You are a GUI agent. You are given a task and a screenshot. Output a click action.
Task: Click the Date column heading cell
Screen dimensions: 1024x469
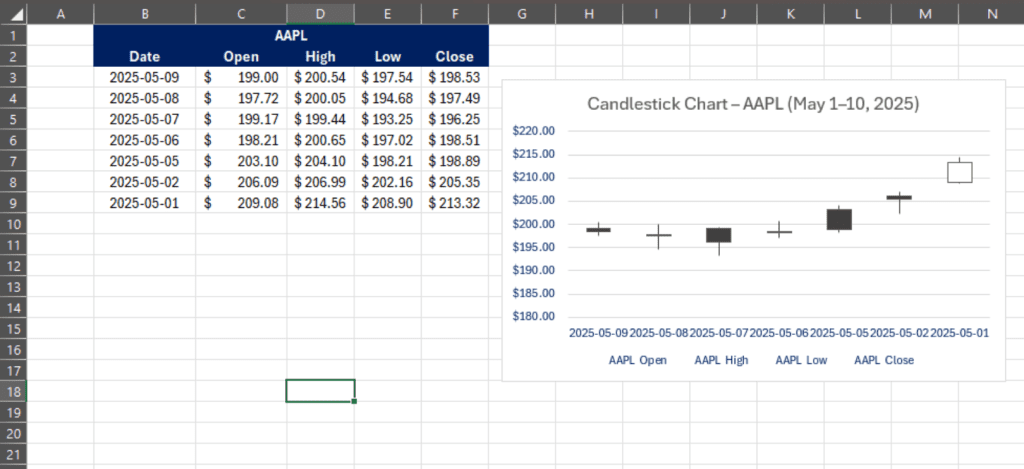(x=144, y=56)
